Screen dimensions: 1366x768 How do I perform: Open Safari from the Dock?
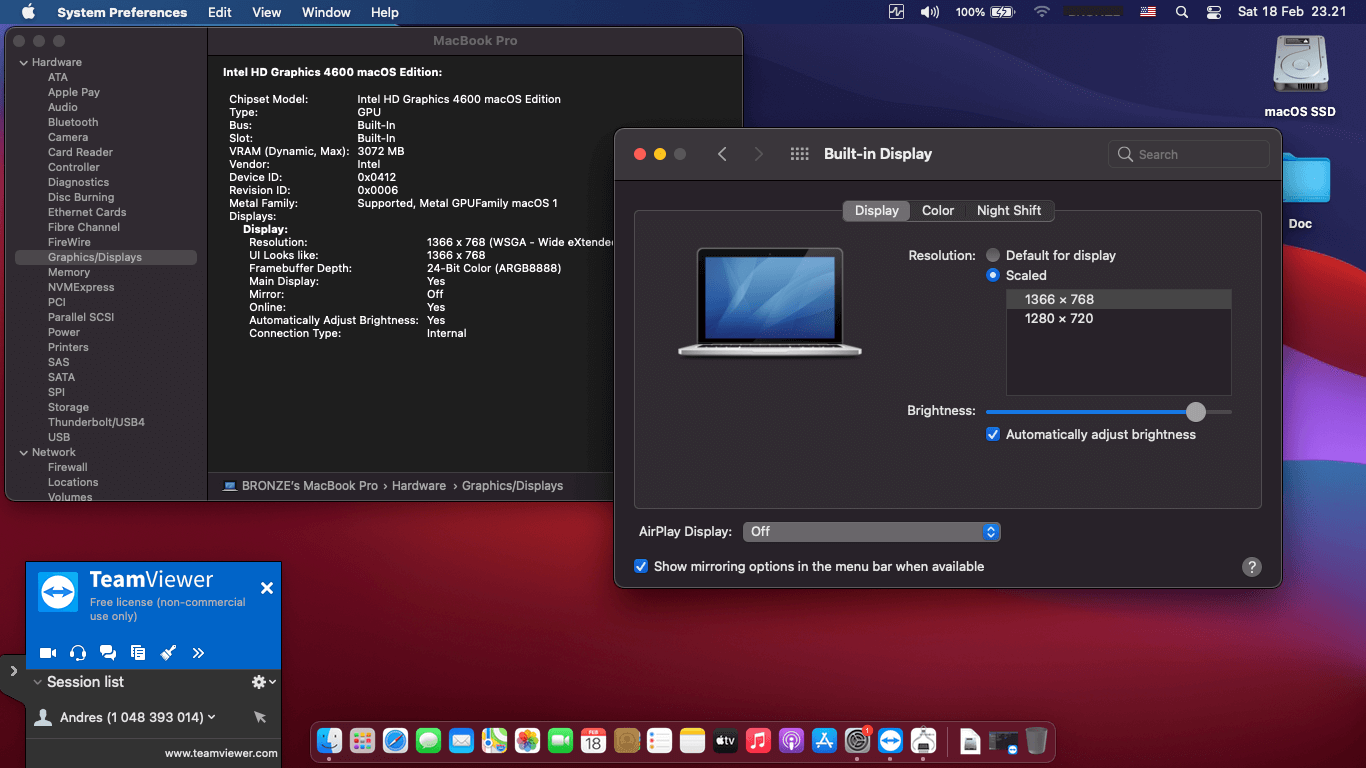point(395,741)
